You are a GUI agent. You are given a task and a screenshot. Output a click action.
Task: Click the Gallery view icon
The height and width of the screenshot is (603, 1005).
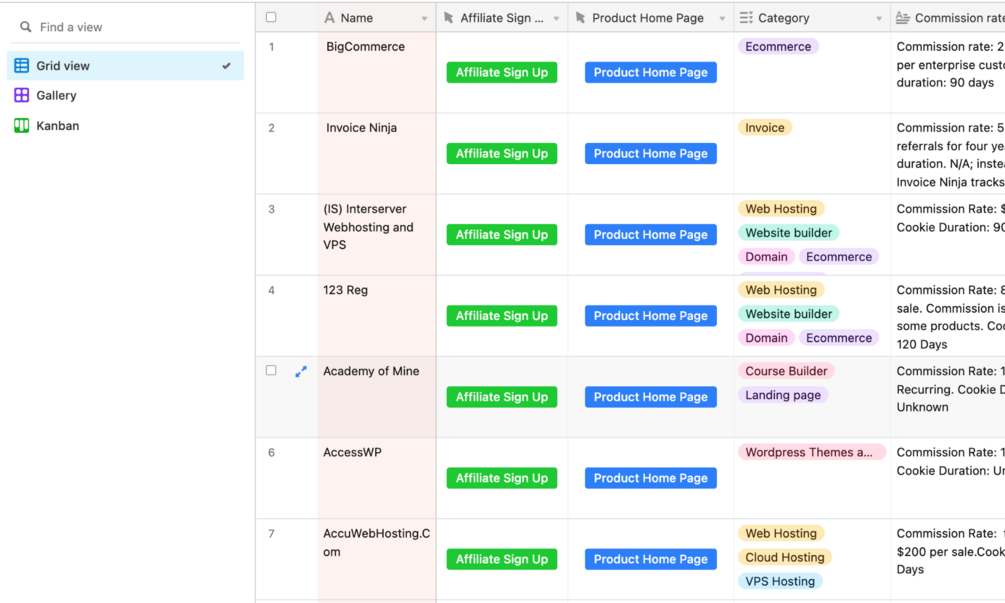pyautogui.click(x=21, y=95)
